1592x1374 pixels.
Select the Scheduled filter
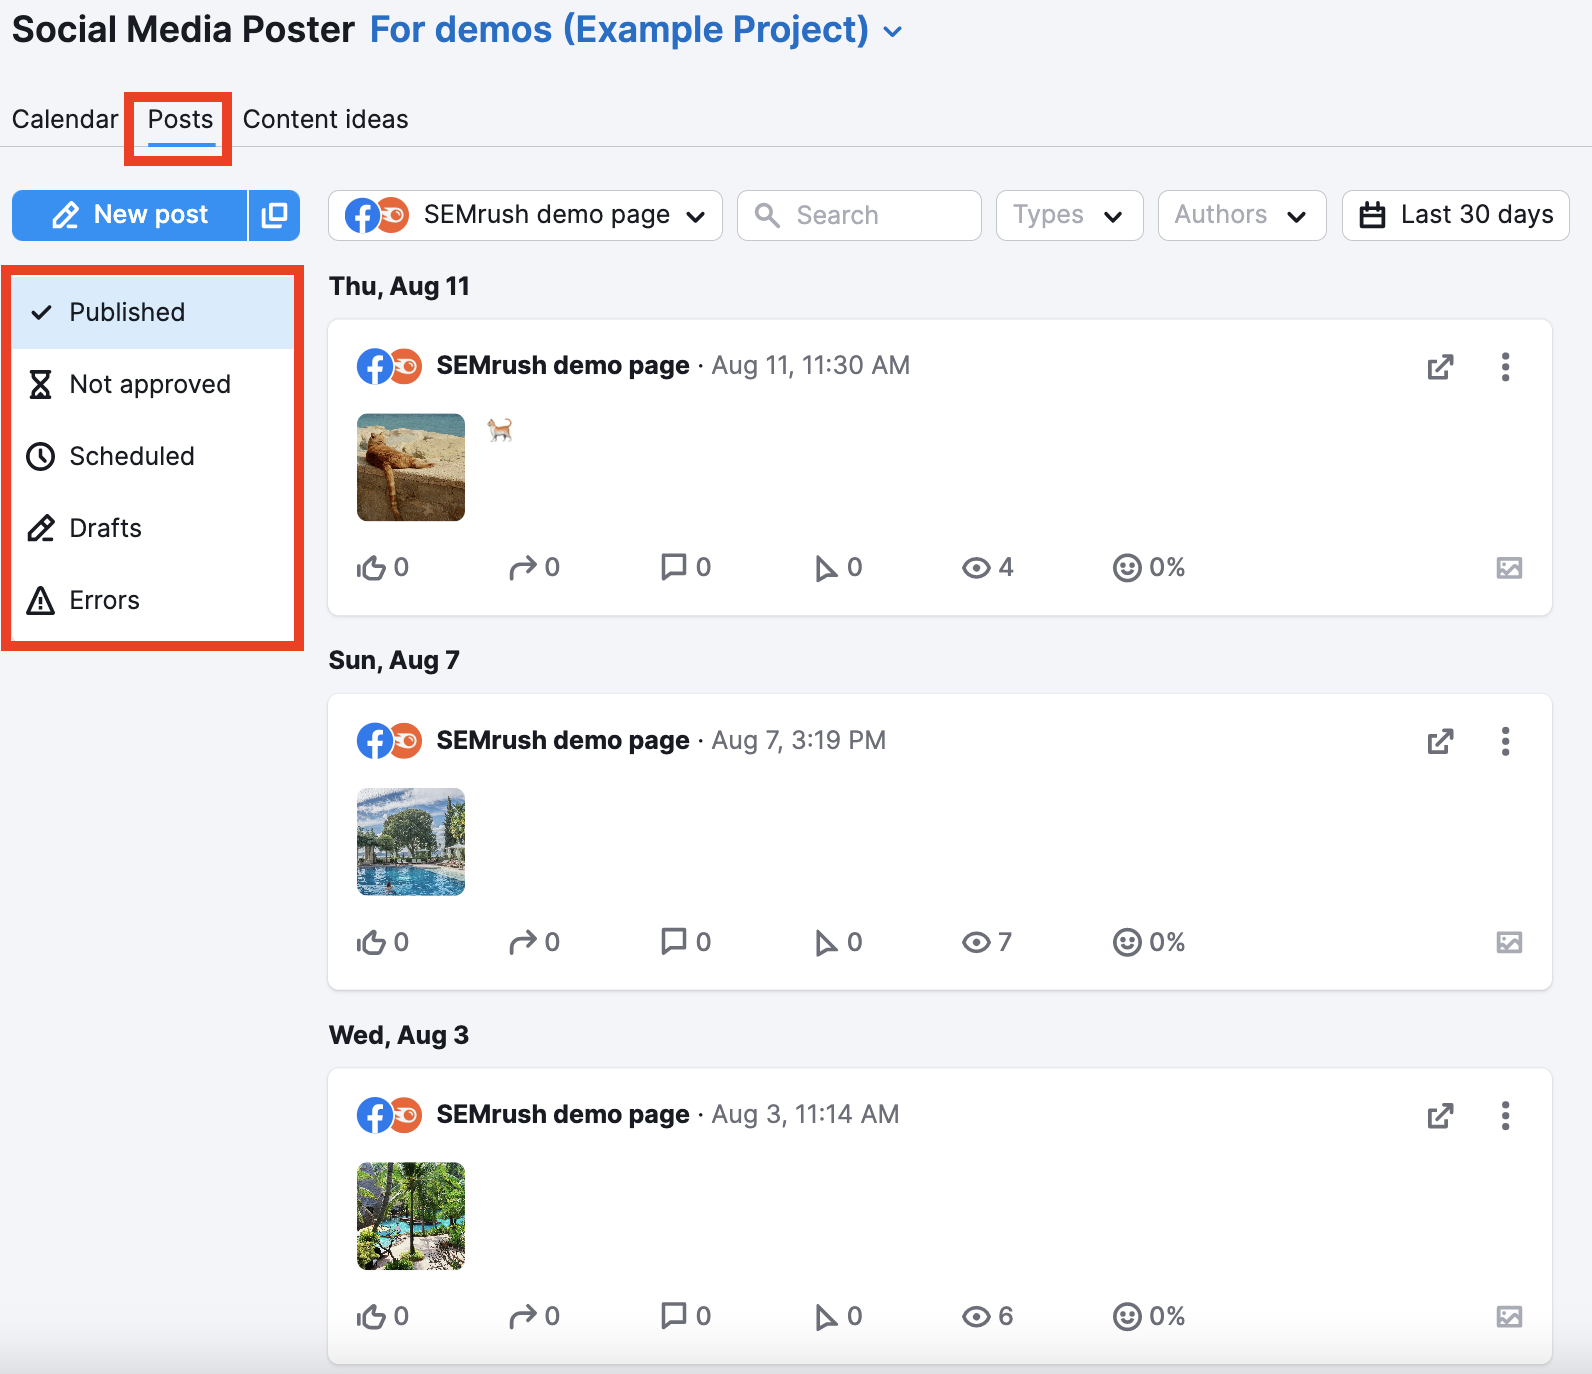(153, 456)
